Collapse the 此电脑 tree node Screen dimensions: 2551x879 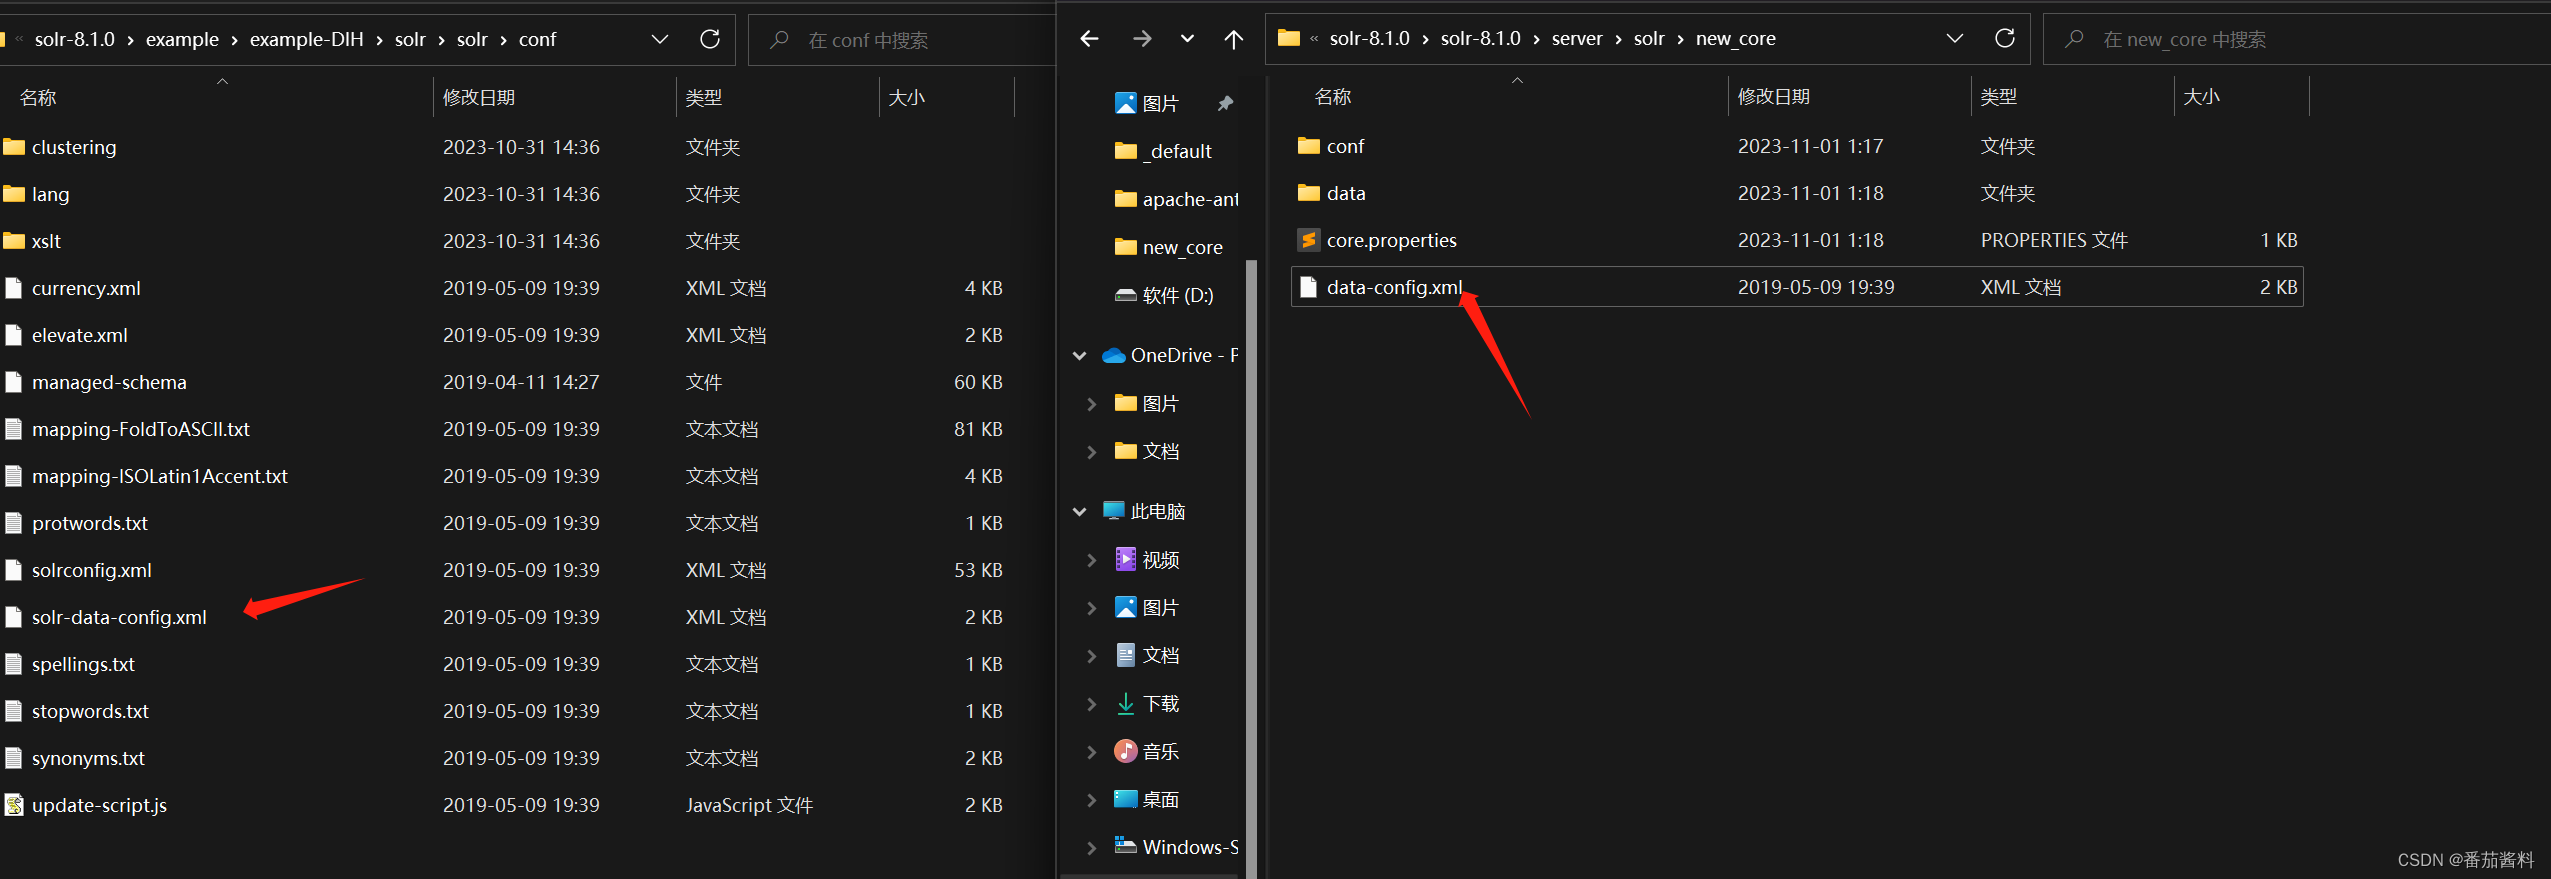pyautogui.click(x=1080, y=511)
